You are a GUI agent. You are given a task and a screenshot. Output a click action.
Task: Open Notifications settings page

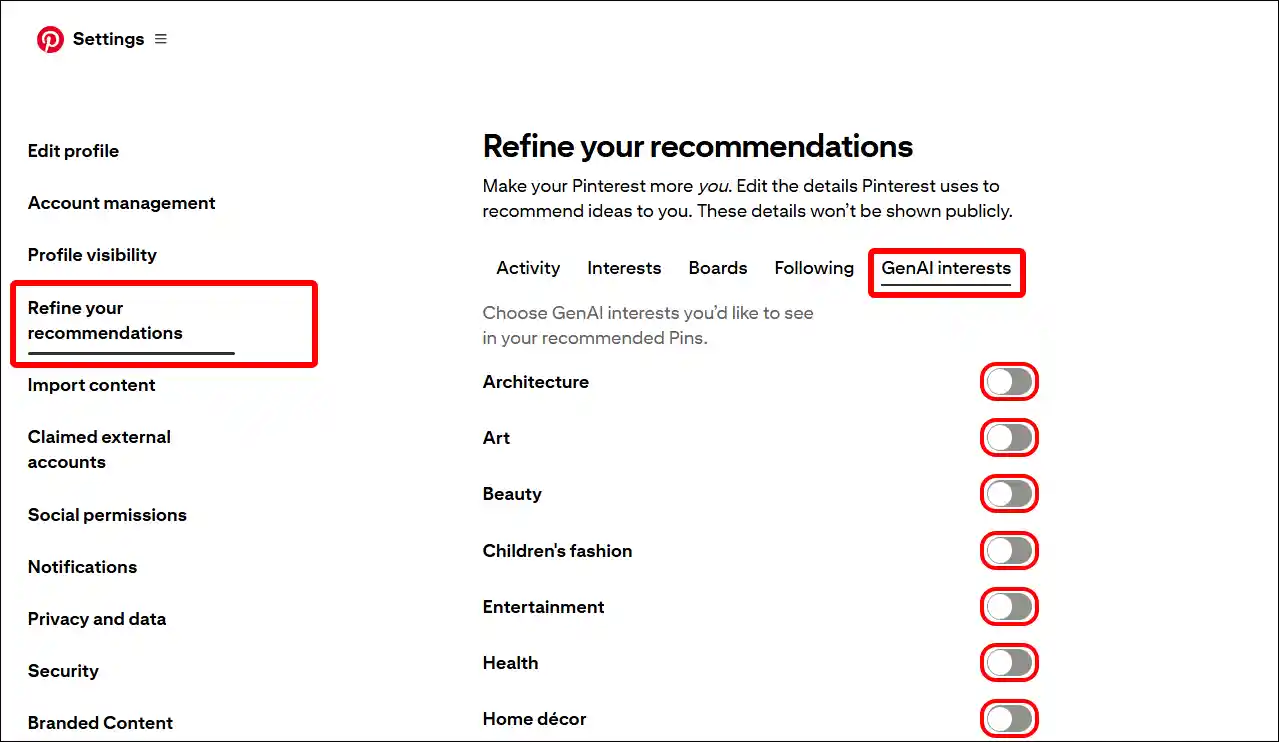(82, 567)
